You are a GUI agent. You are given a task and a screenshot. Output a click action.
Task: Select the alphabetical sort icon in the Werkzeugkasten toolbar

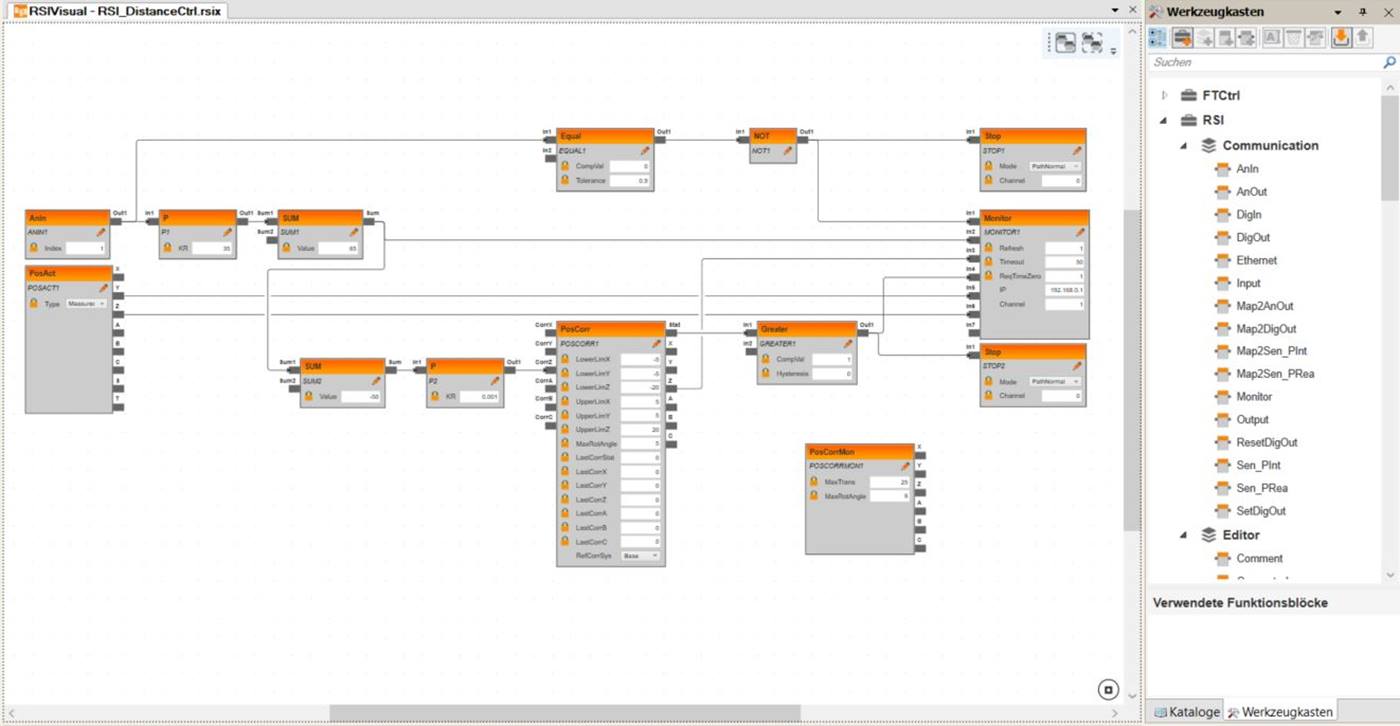pyautogui.click(x=1271, y=37)
